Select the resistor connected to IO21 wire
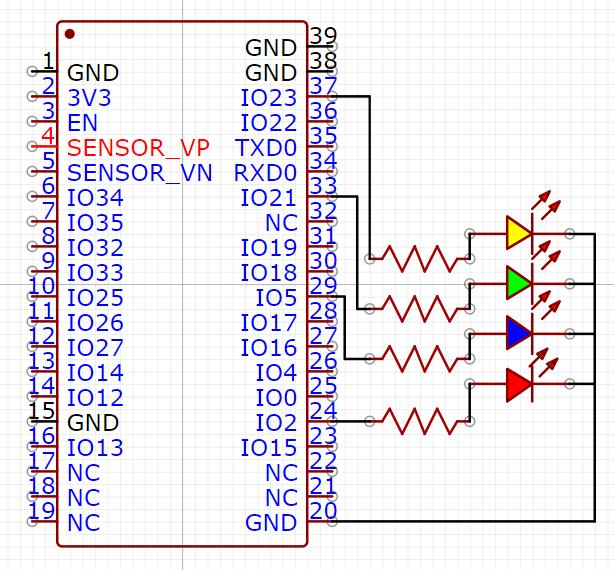This screenshot has width=614, height=570. point(419,309)
